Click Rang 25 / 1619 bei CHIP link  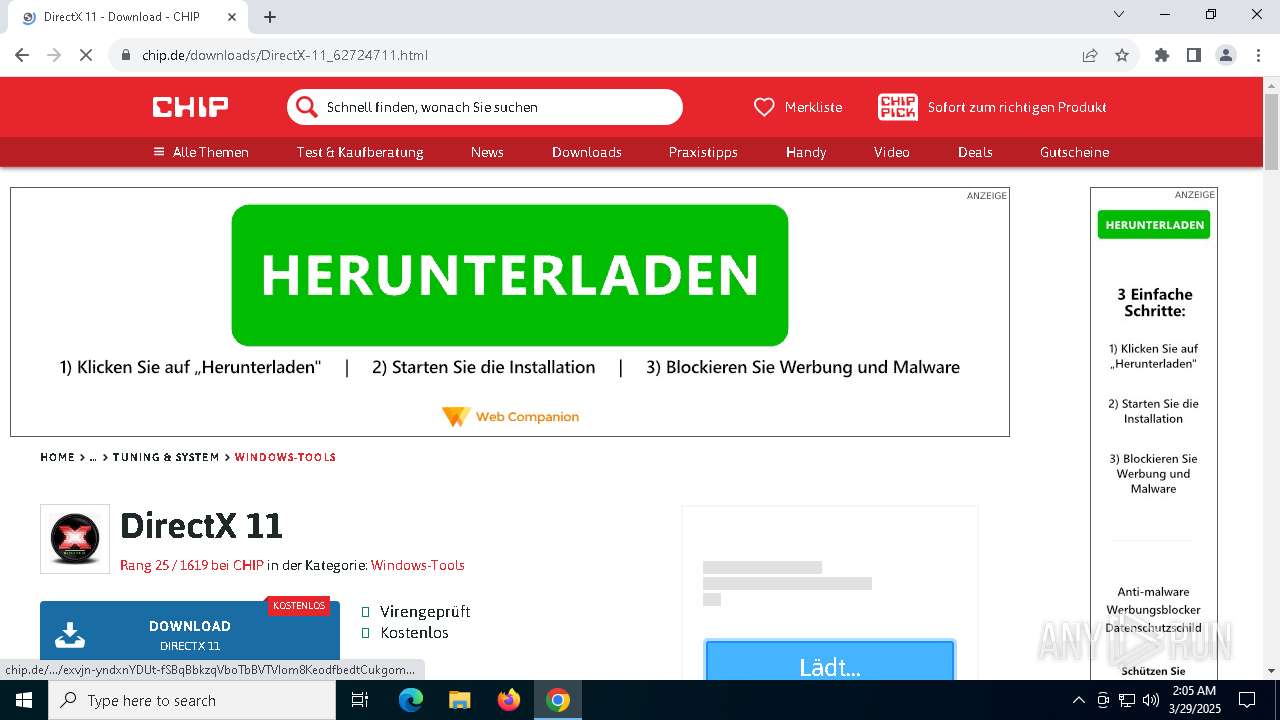coord(192,565)
